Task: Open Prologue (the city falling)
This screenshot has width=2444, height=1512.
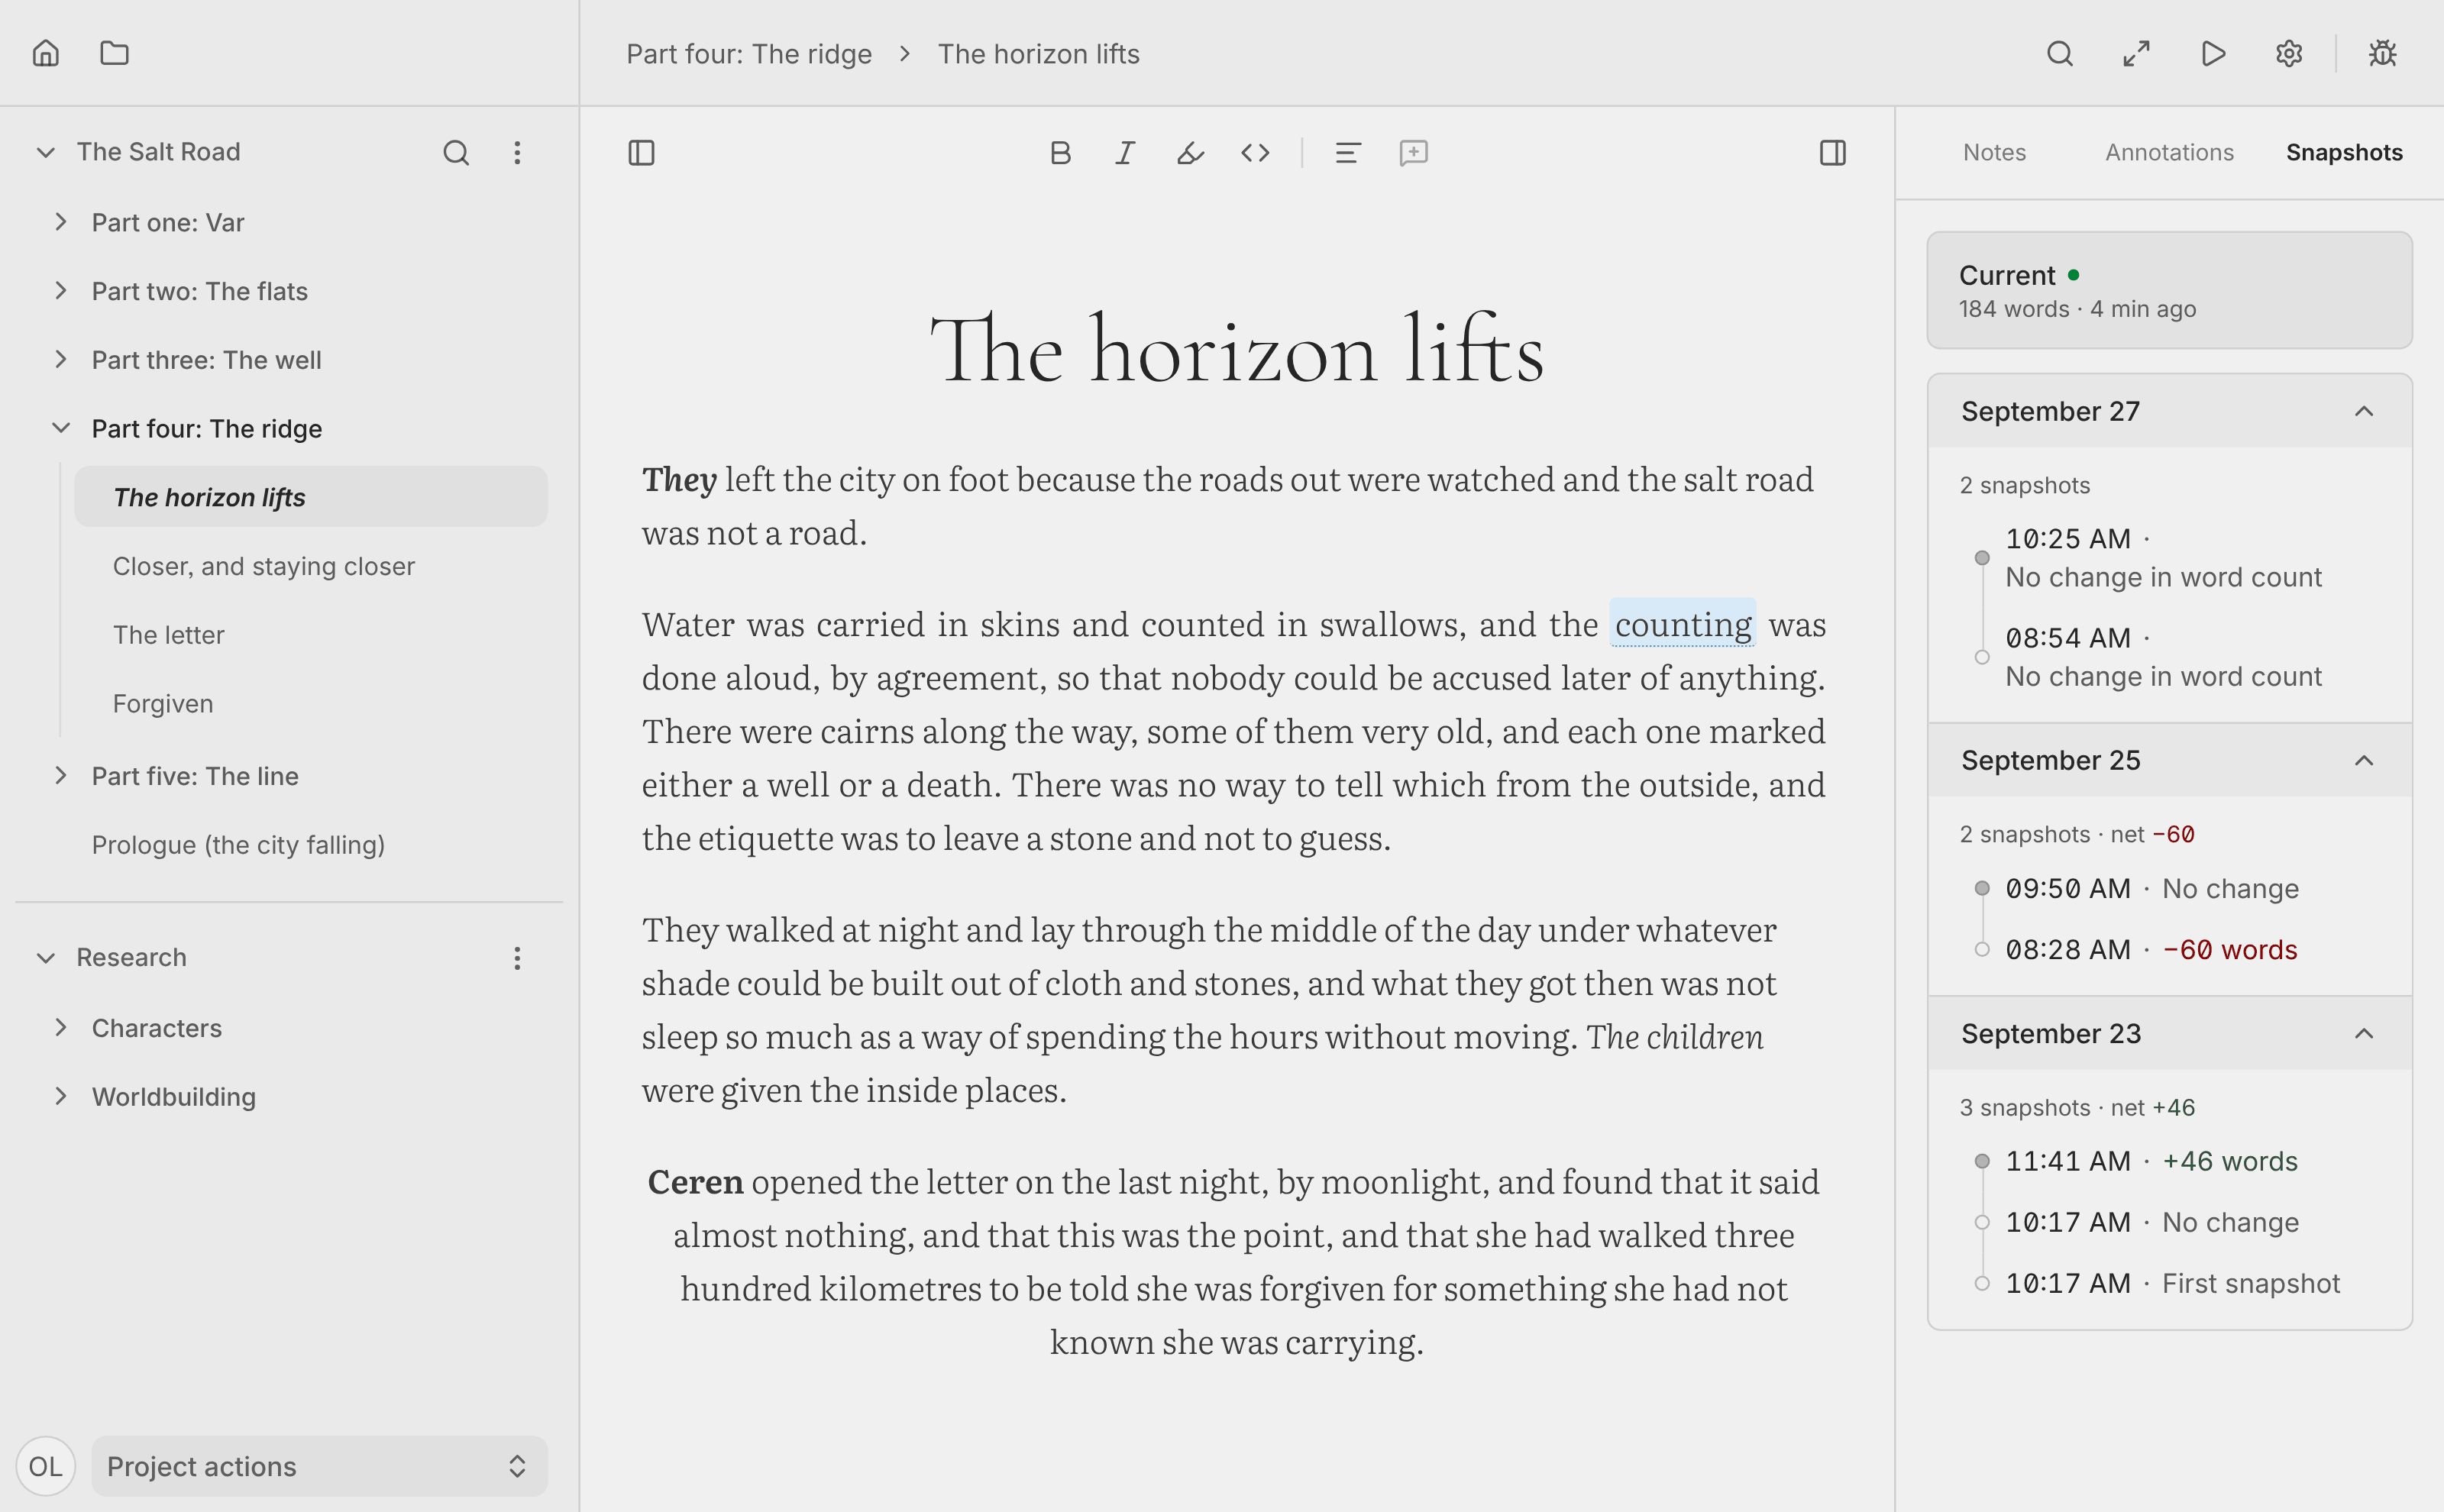Action: (238, 845)
